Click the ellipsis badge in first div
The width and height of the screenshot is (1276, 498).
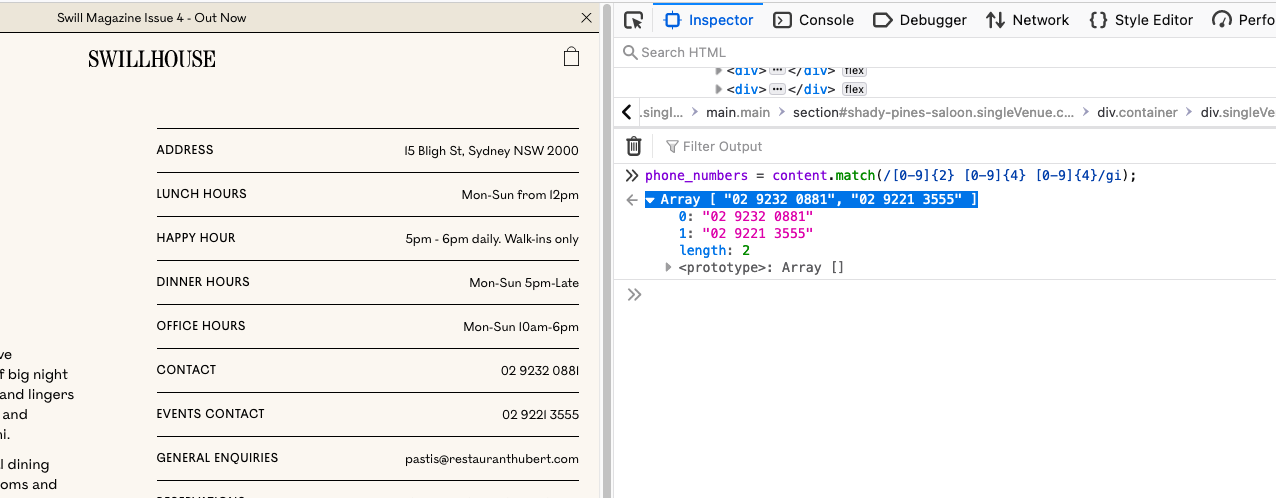pyautogui.click(x=778, y=71)
